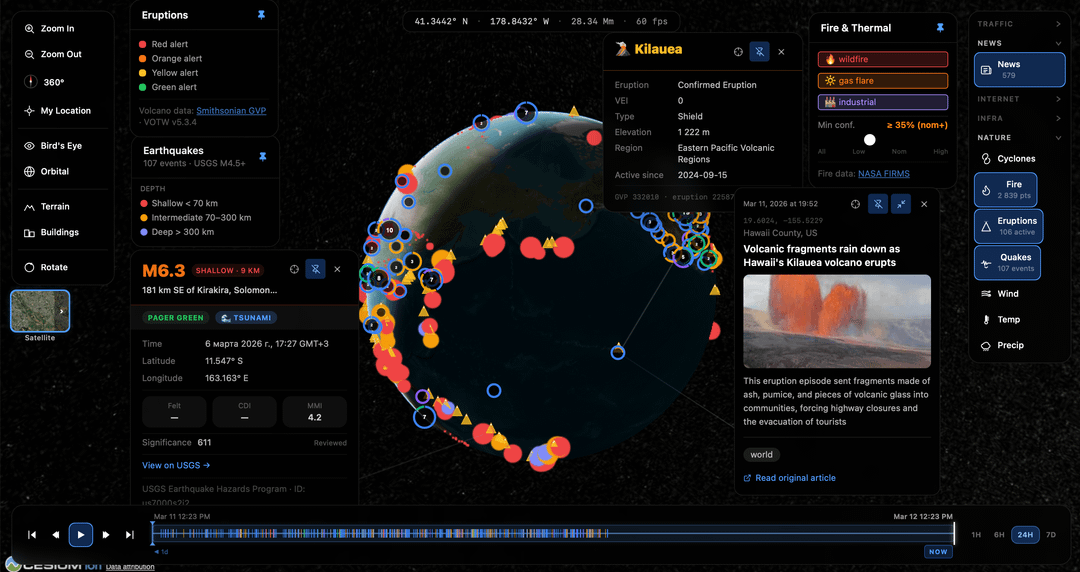Viewport: 1080px width, 572px height.
Task: Open the View on USGS link
Action: click(176, 465)
